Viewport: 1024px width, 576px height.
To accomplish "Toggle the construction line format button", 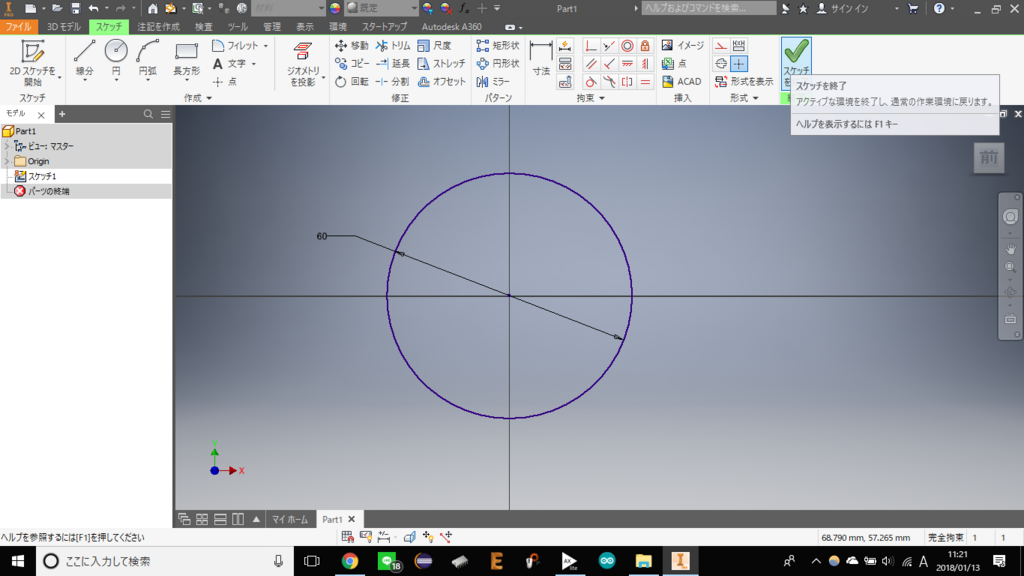I will click(720, 46).
